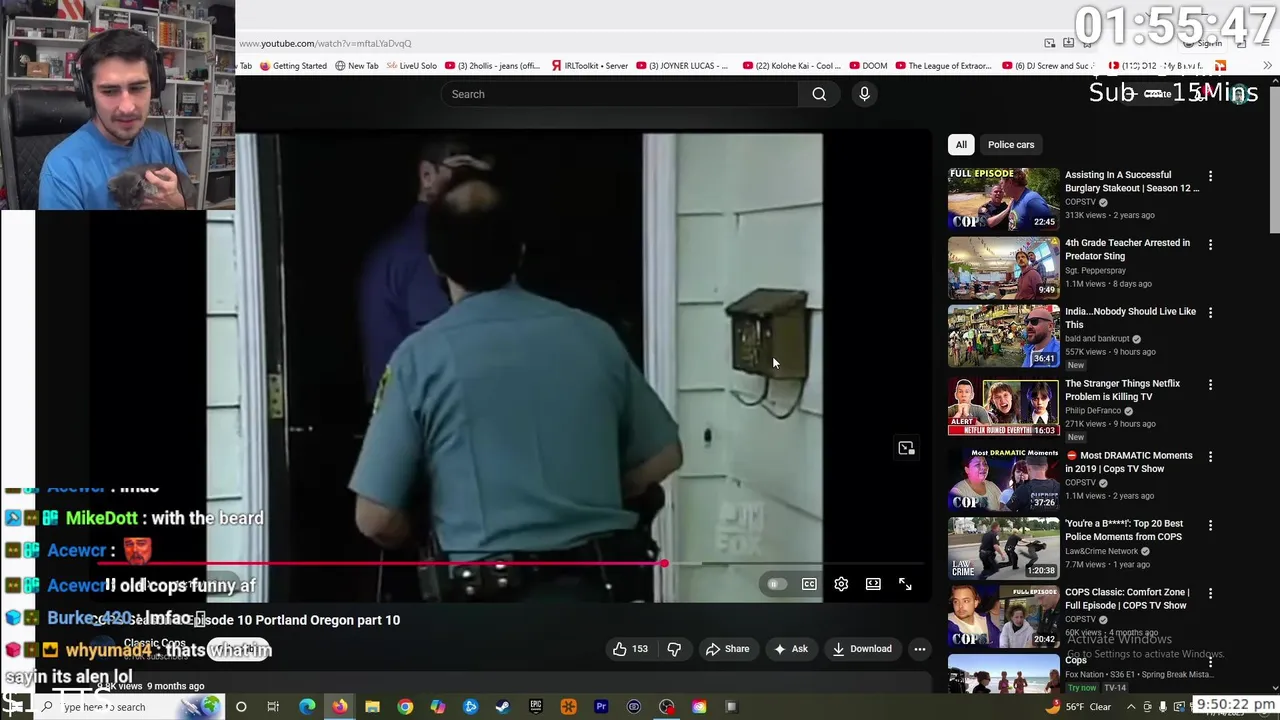This screenshot has height=720, width=1280.
Task: Open options menu for Stranger Things video
Action: pos(1210,384)
